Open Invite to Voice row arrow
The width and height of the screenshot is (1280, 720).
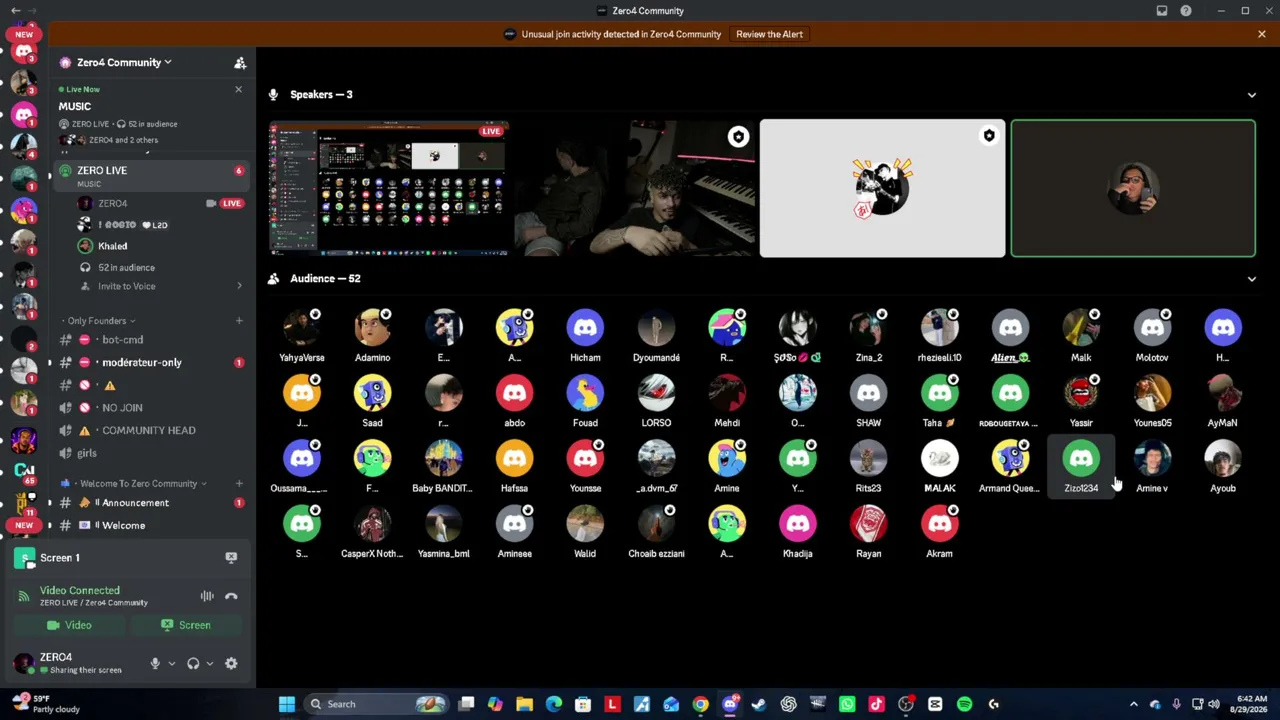(x=239, y=287)
